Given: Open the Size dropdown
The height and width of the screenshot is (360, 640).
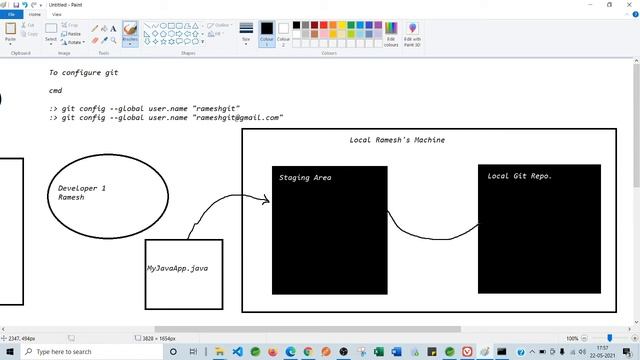Looking at the screenshot, I should 246,34.
